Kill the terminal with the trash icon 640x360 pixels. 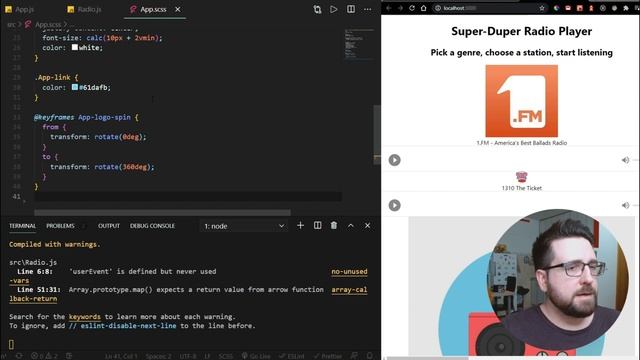pyautogui.click(x=334, y=225)
